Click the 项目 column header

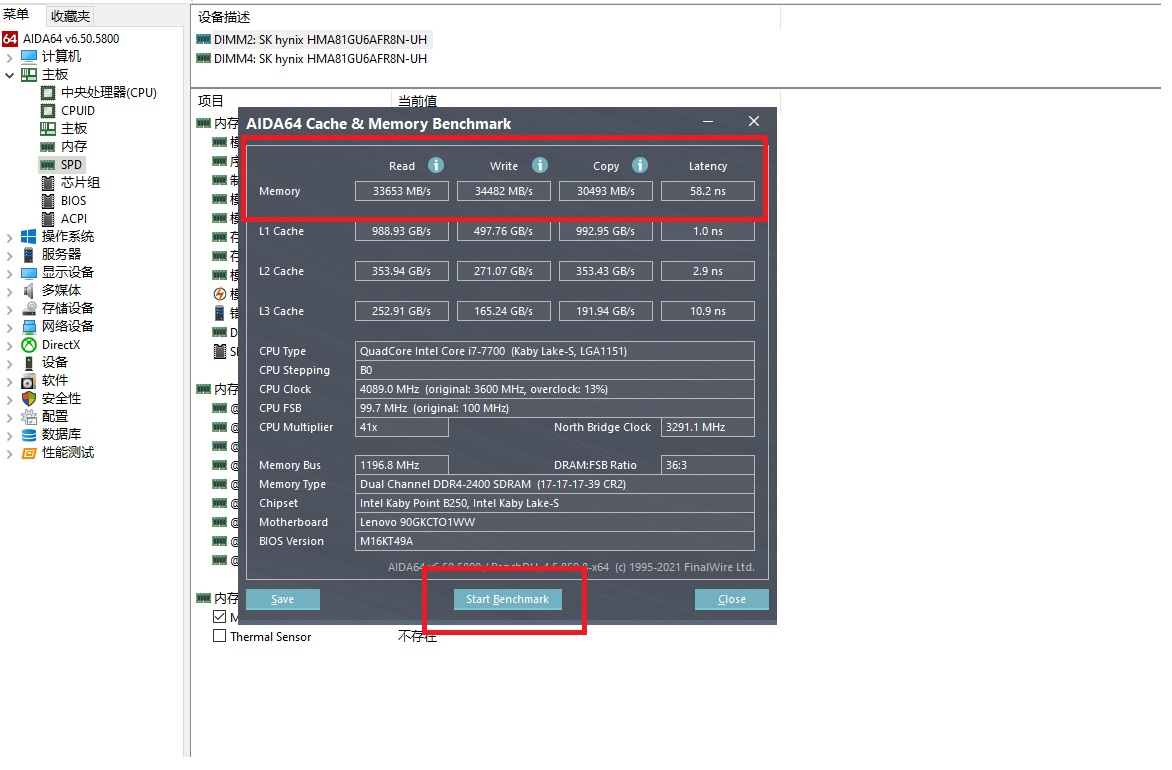(211, 100)
